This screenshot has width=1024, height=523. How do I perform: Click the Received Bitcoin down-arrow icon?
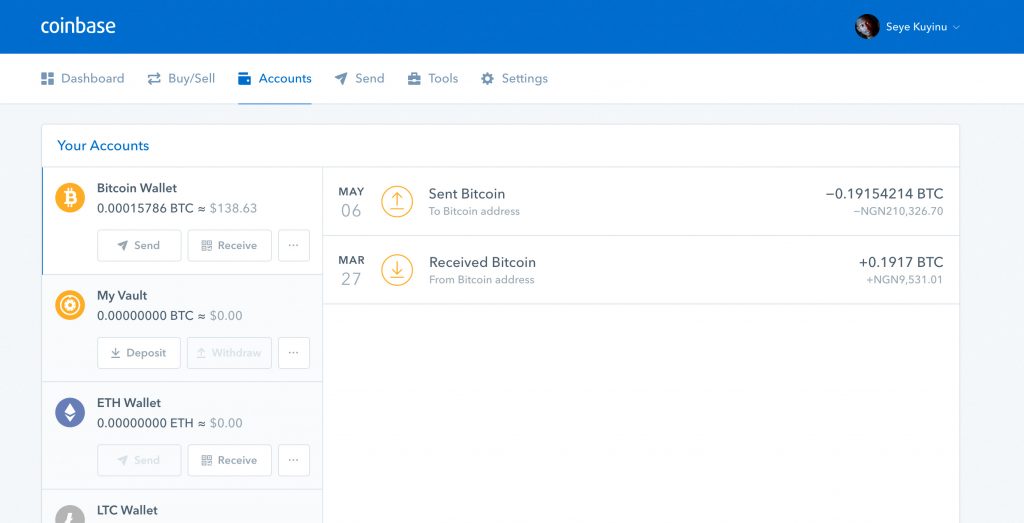pos(397,270)
